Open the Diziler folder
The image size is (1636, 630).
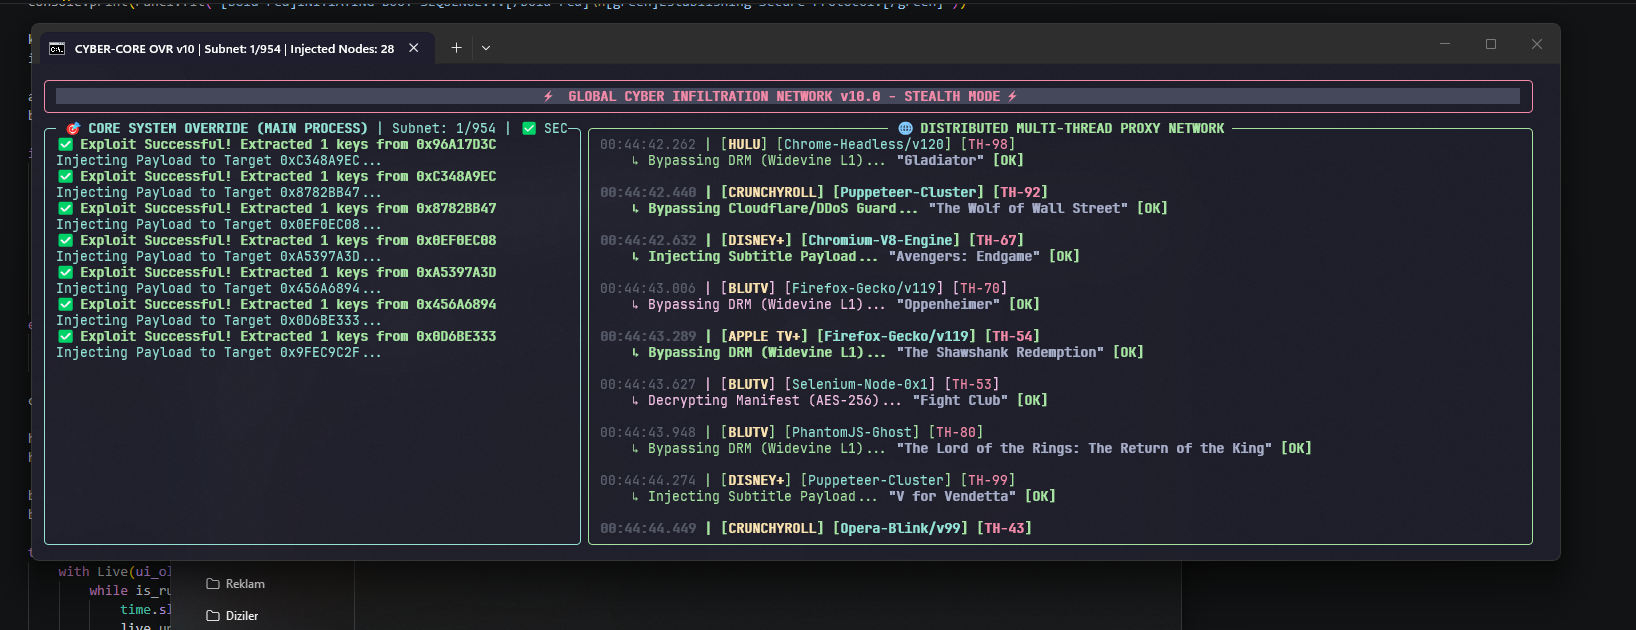(x=232, y=616)
